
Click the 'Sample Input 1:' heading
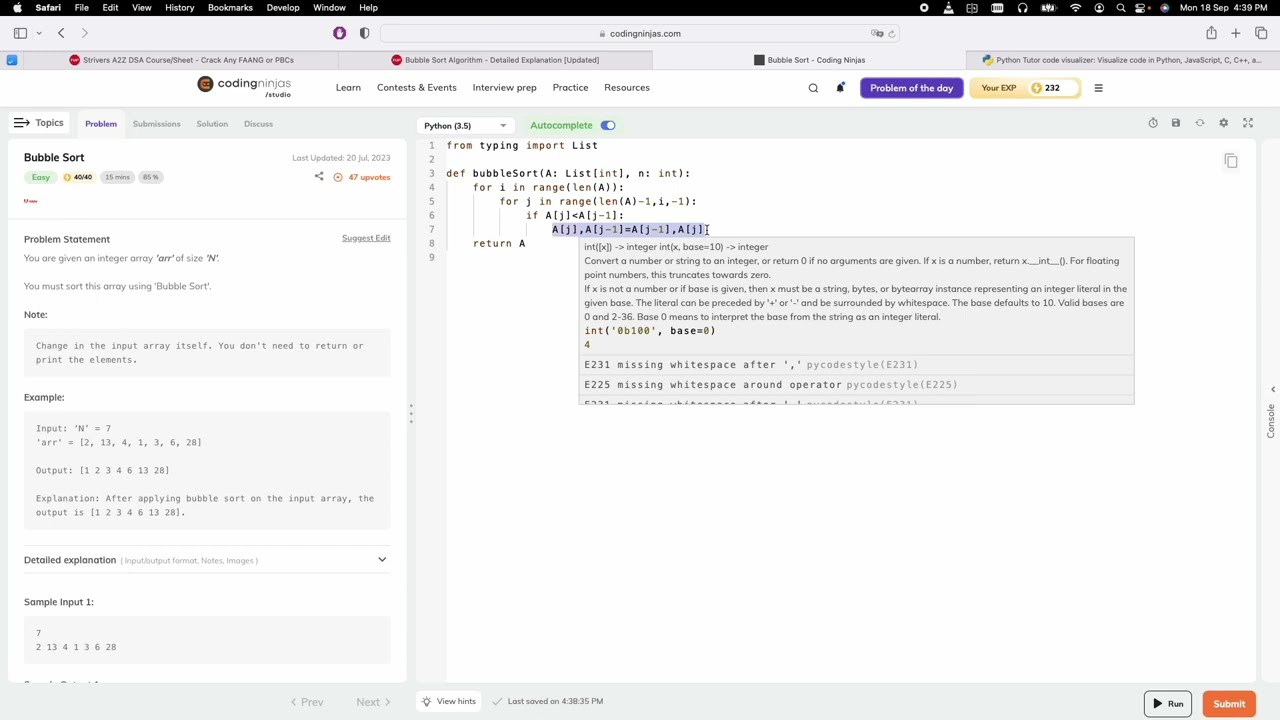pos(59,602)
